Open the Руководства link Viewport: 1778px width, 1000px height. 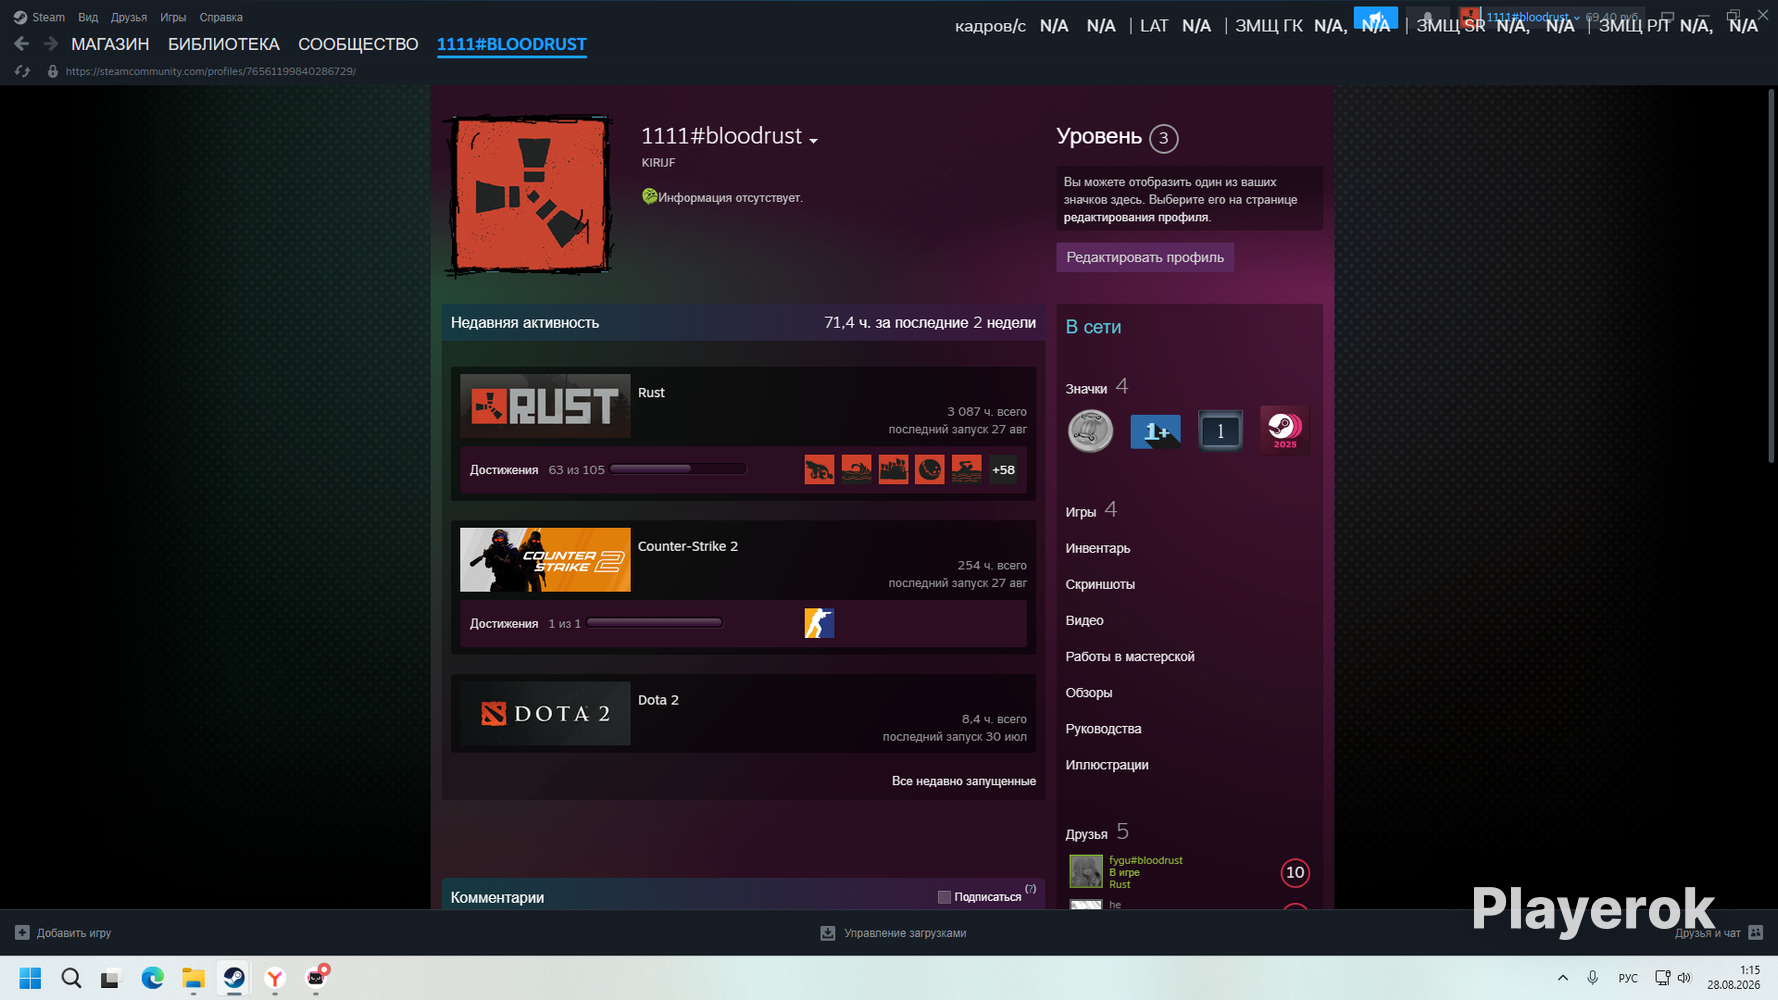coord(1103,728)
